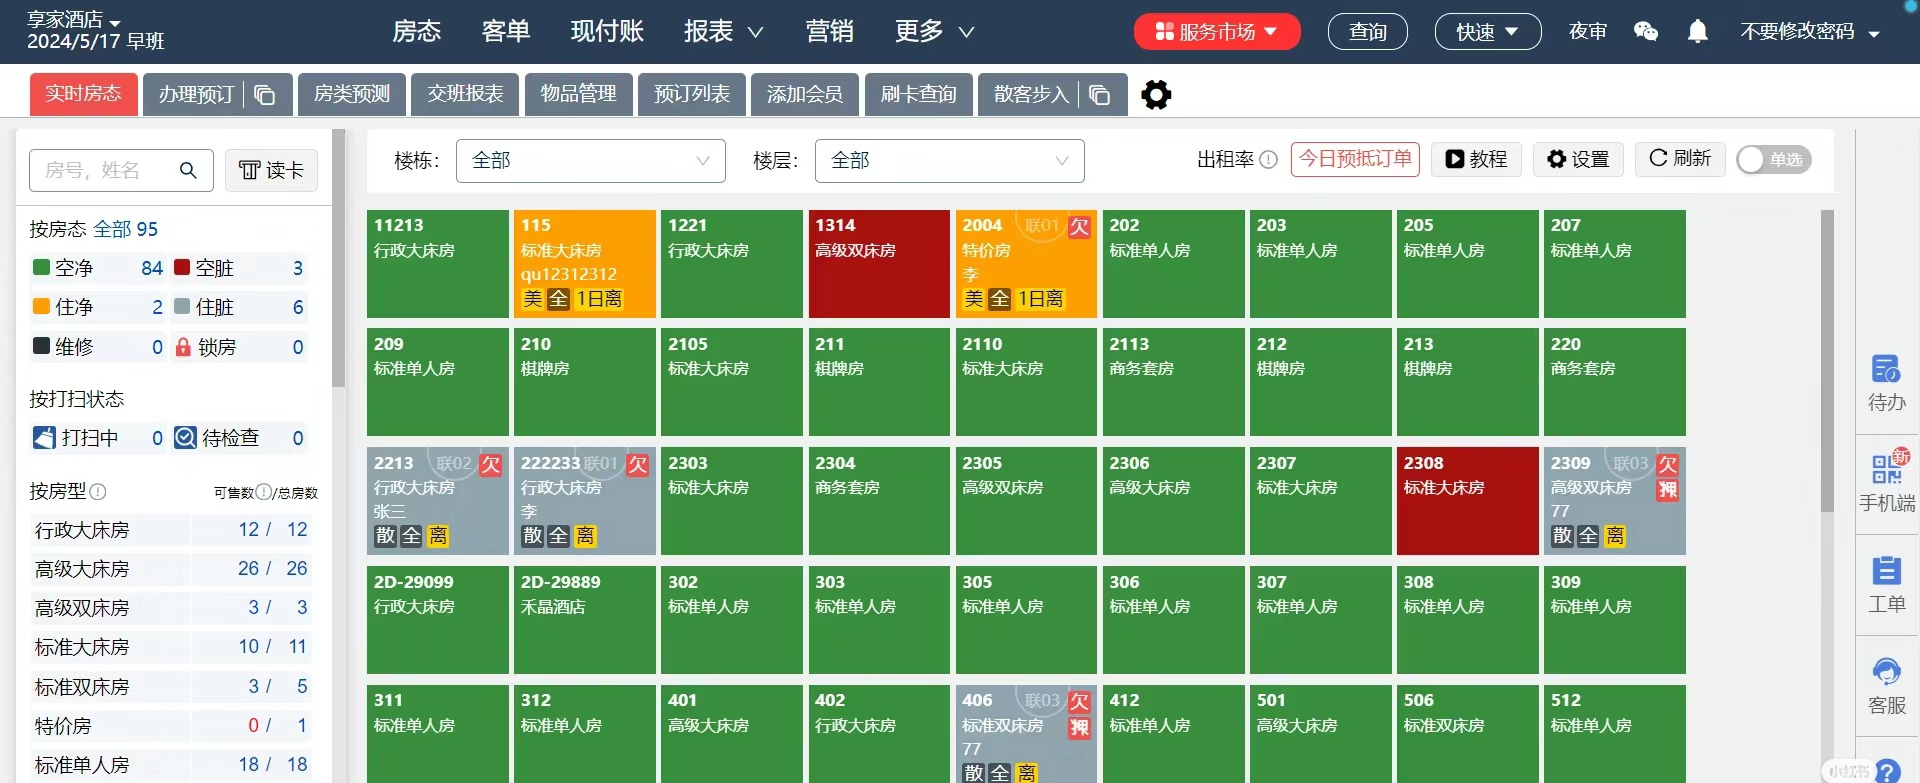1920x783 pixels.
Task: Click the 押 badge on room 2309
Action: pos(1668,490)
